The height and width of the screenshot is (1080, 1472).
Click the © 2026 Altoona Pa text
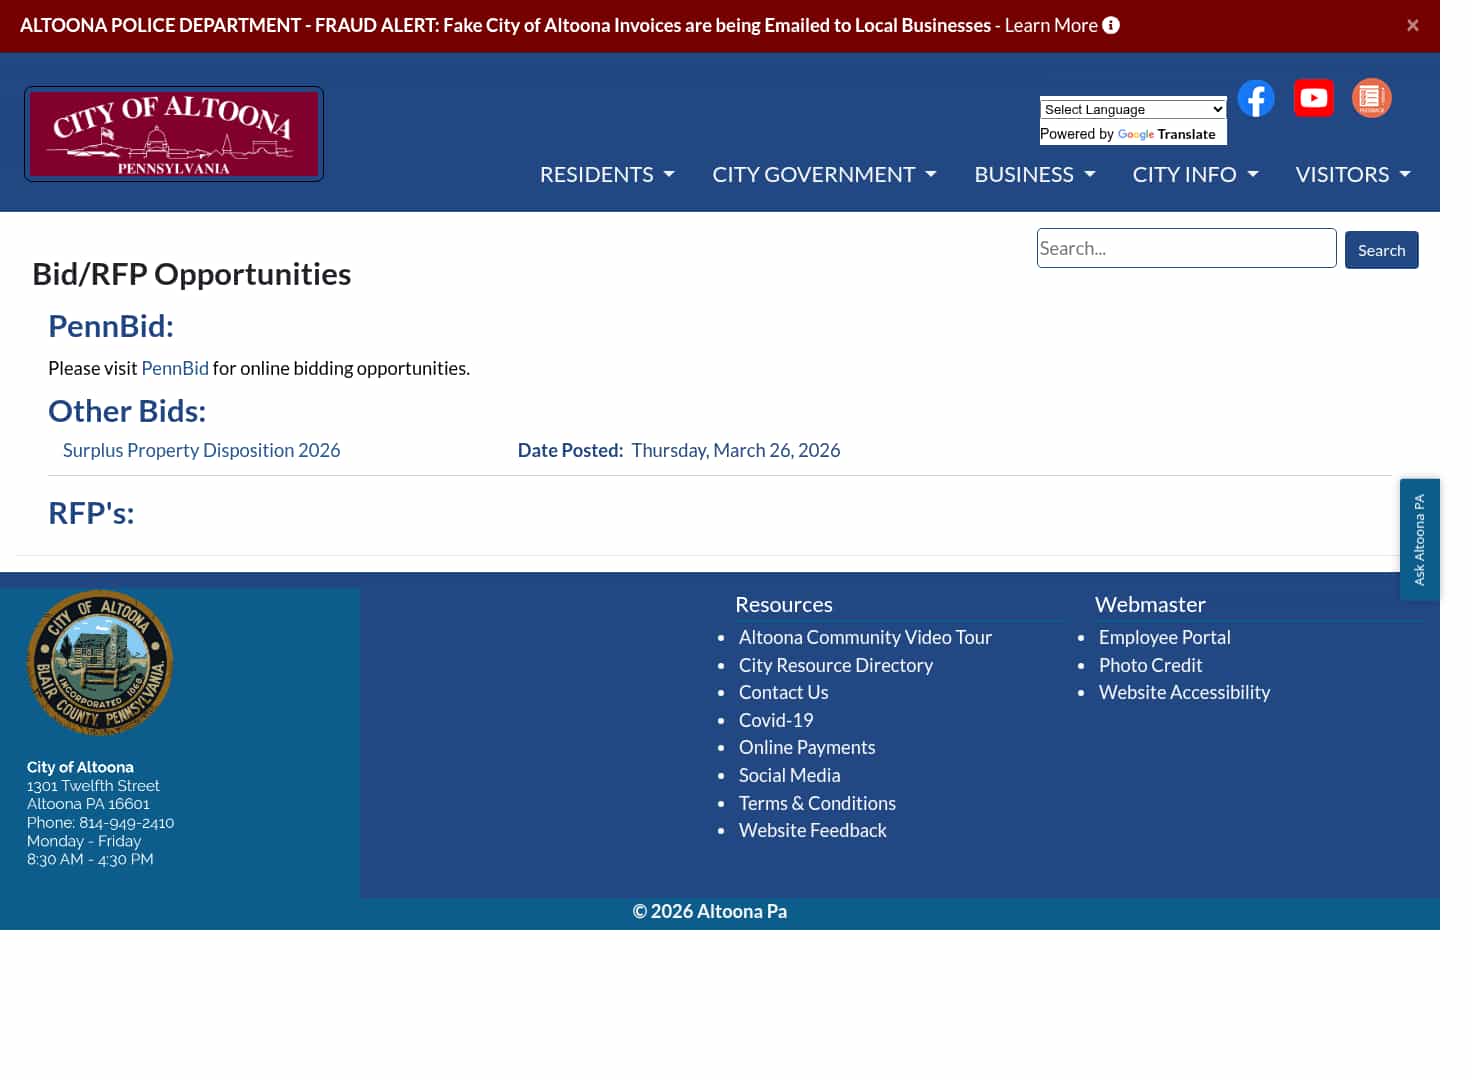710,911
